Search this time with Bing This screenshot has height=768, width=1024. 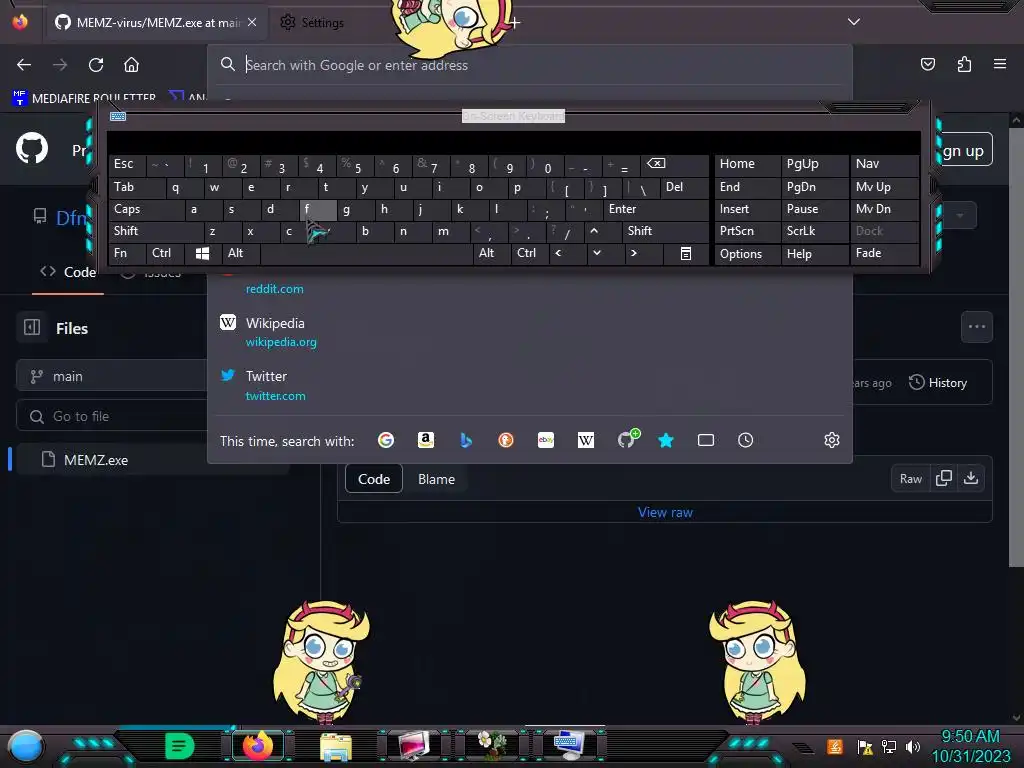click(466, 440)
